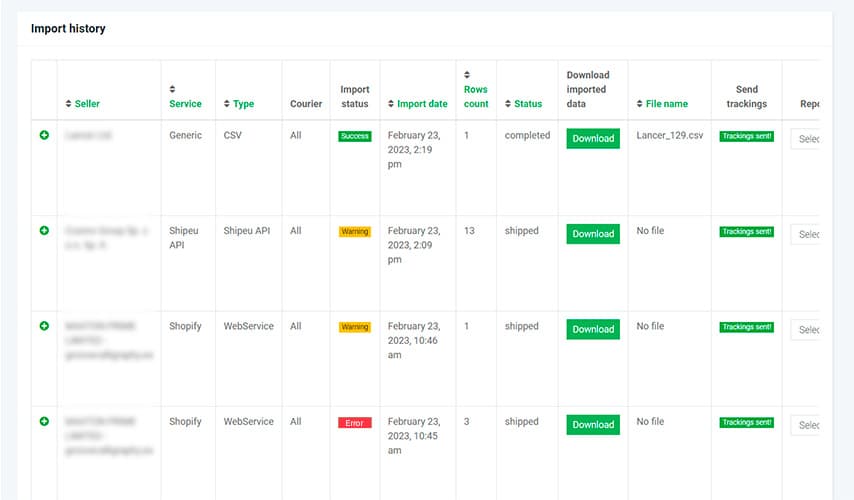Open Select dropdown in 10:45 am Shopify row

[x=806, y=425]
